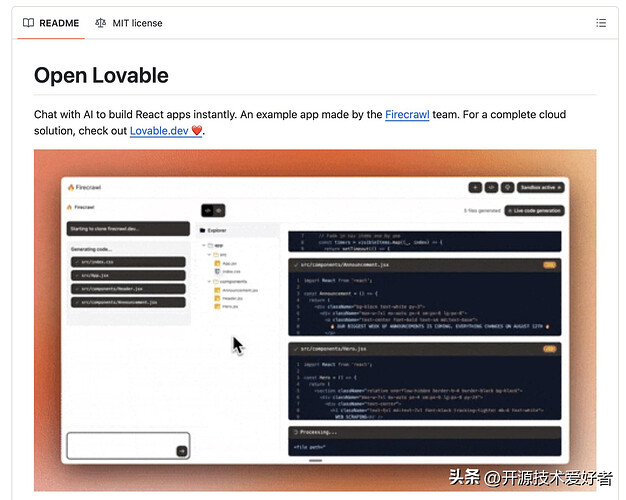Image resolution: width=626 pixels, height=500 pixels.
Task: Open the Firecrawl team link
Action: [x=407, y=115]
